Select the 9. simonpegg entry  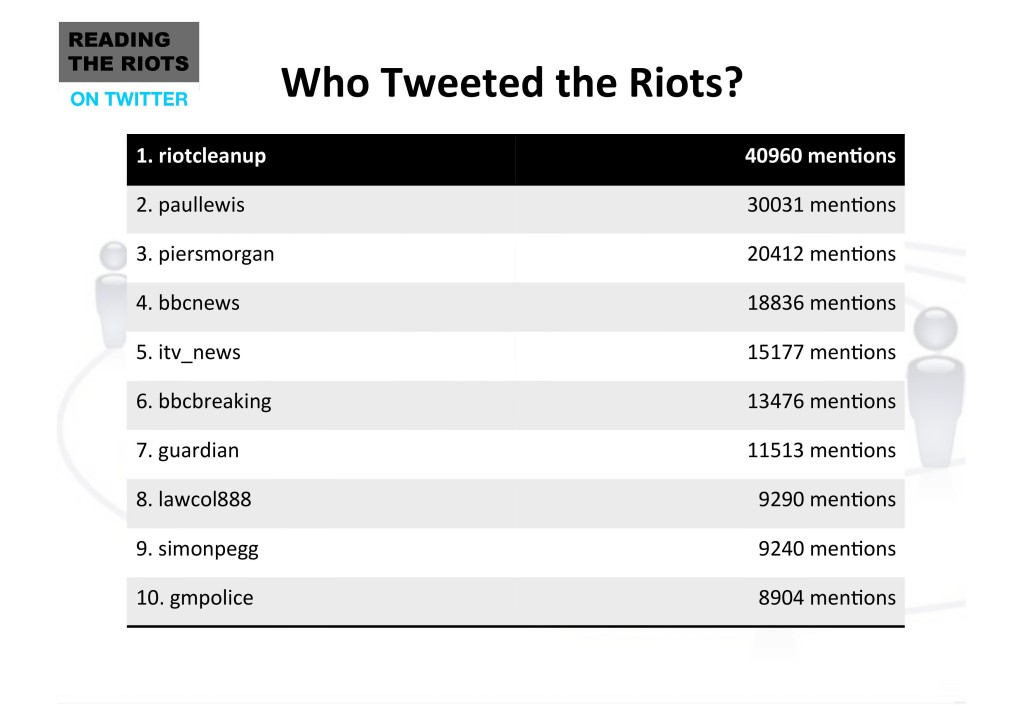197,549
